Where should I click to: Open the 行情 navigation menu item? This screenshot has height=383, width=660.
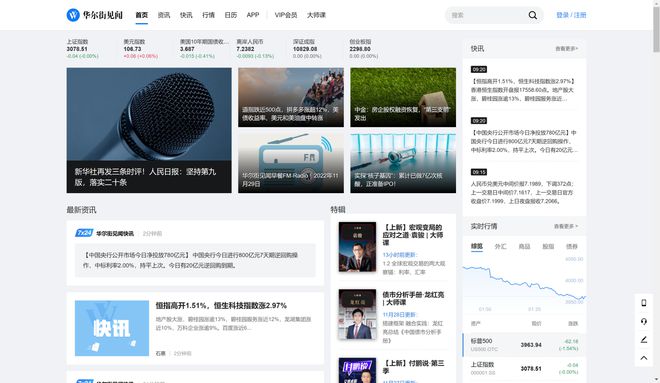point(208,15)
